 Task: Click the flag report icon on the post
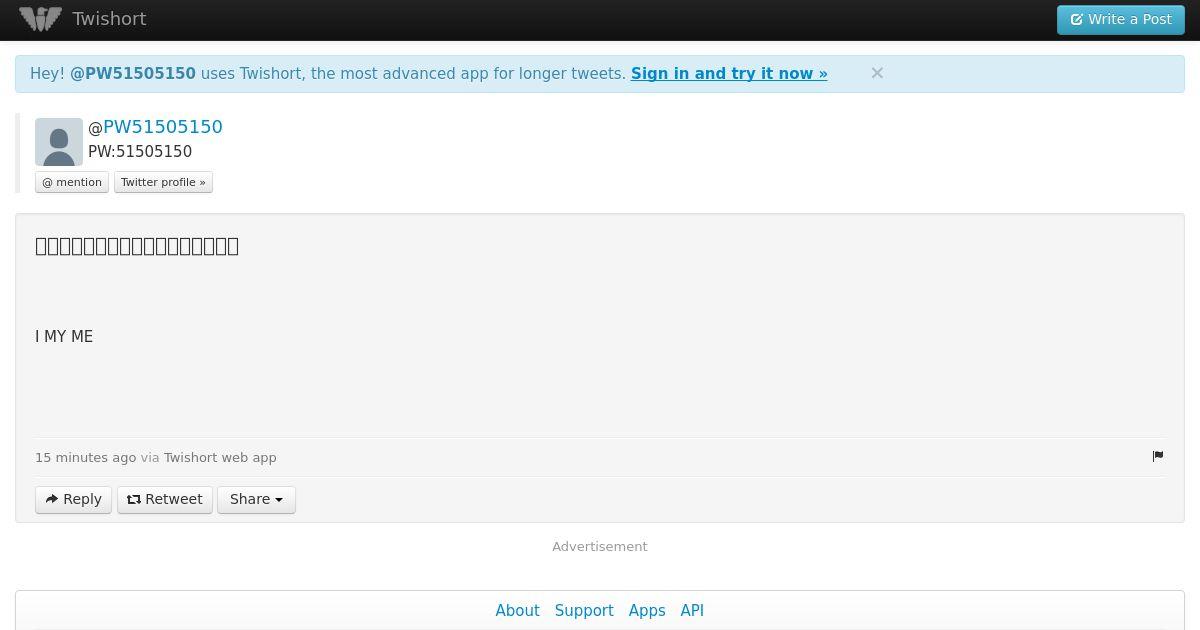click(1158, 456)
